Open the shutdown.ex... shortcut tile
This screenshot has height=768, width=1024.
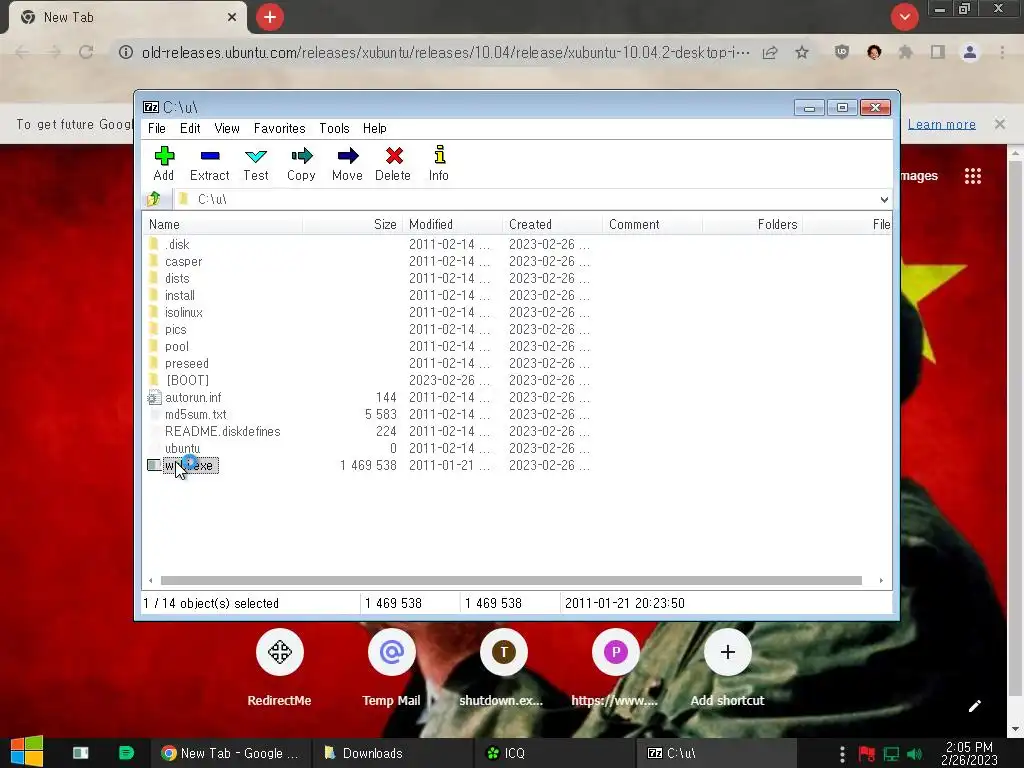504,668
